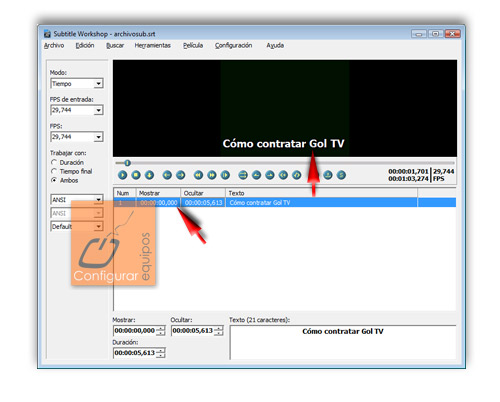Image resolution: width=500 pixels, height=402 pixels.
Task: Minimize the Subtitle Workshop window
Action: pos(419,34)
